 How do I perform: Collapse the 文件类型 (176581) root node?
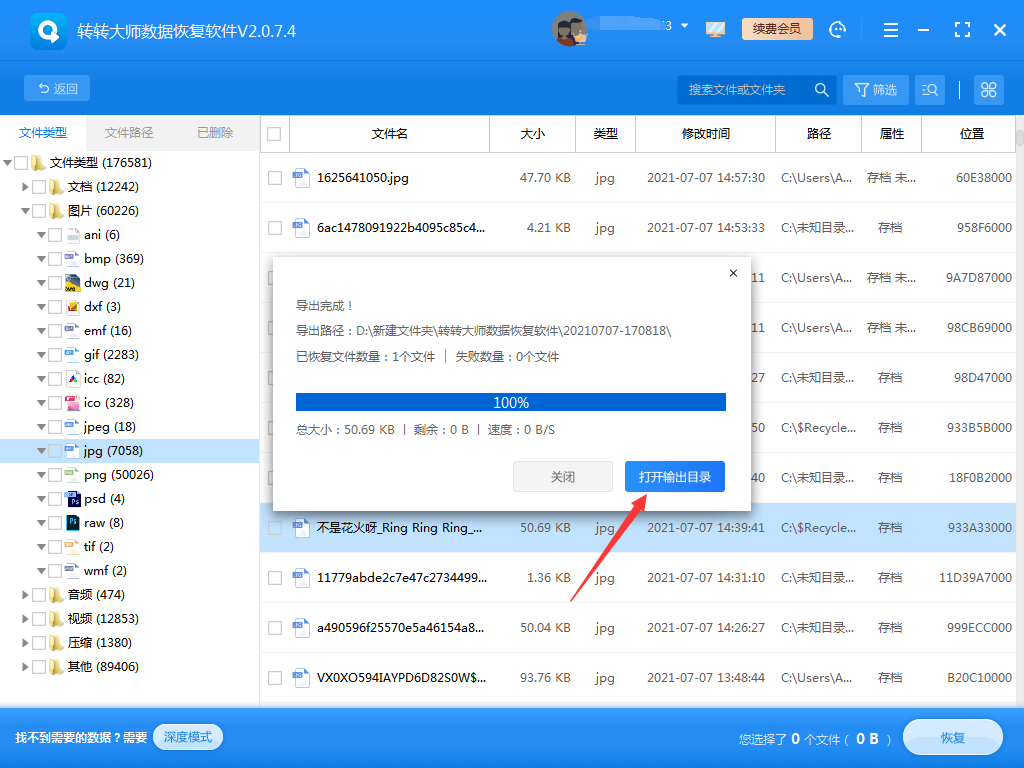(8, 163)
